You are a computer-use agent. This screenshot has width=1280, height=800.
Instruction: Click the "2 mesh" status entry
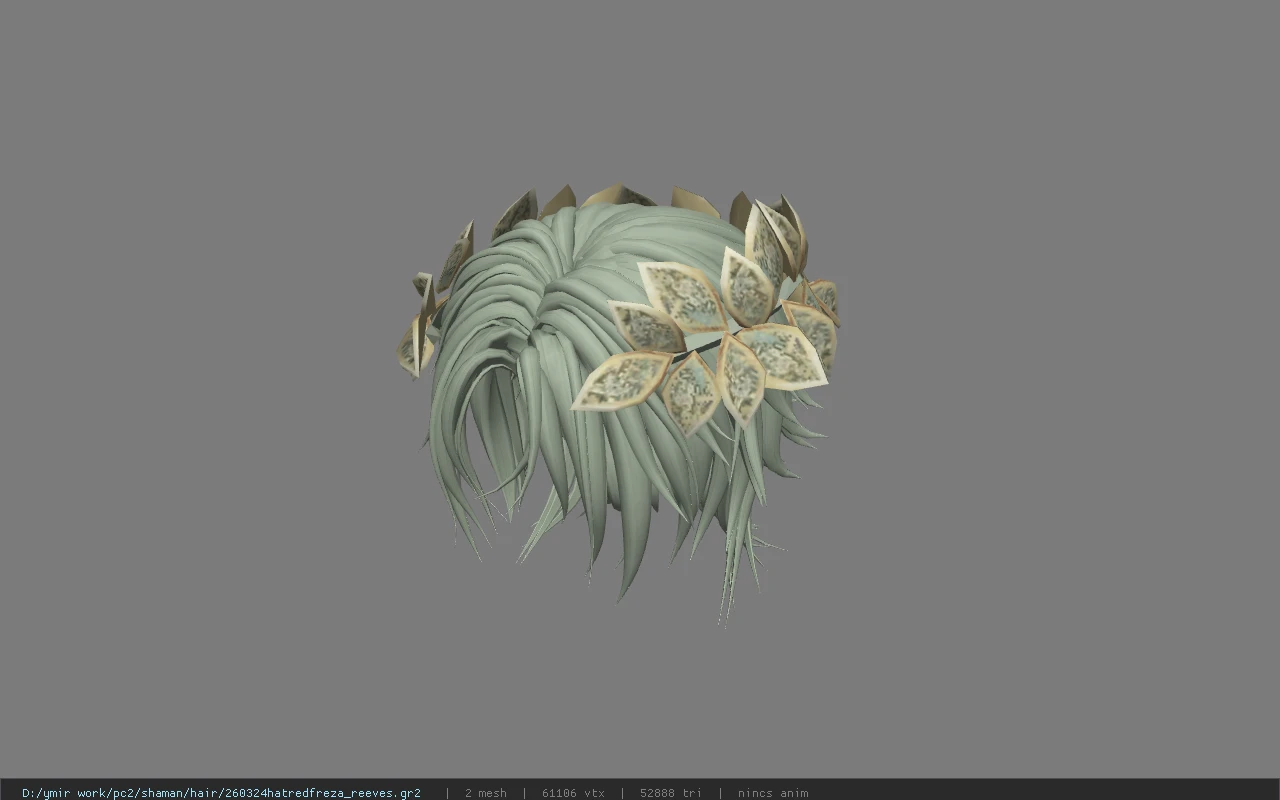[486, 793]
